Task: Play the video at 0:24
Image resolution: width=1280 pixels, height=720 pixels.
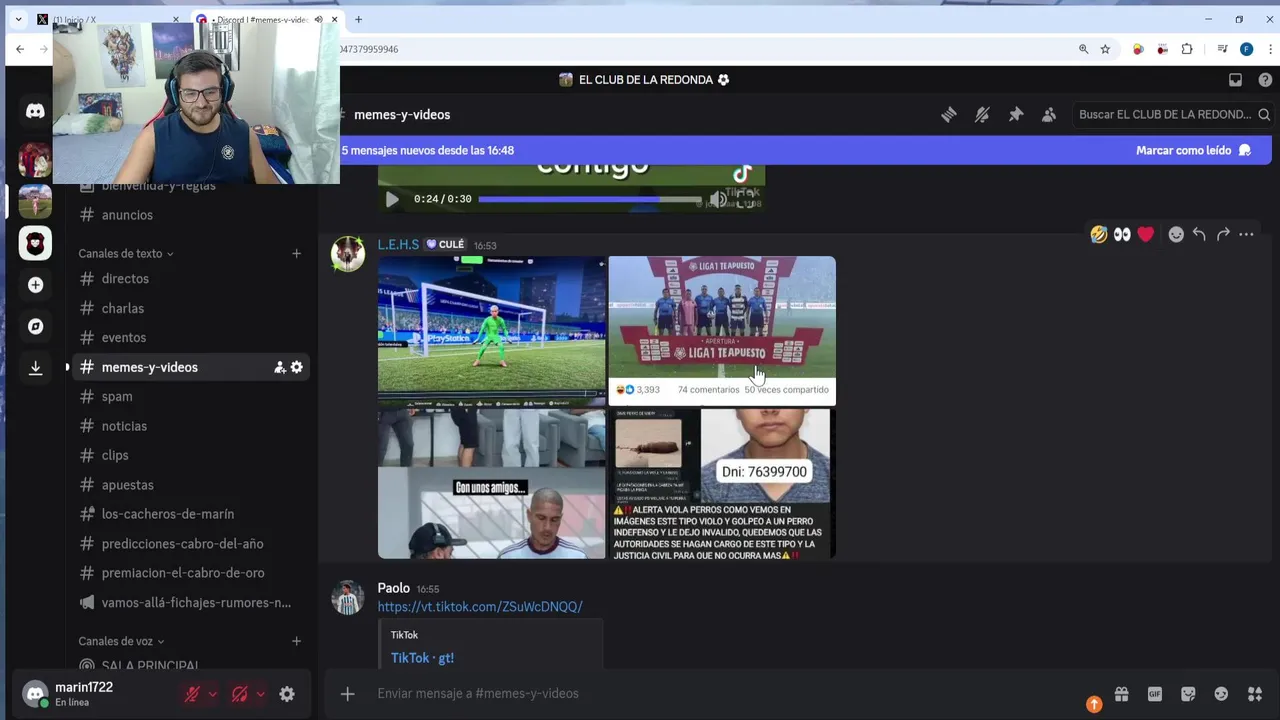Action: coord(392,199)
